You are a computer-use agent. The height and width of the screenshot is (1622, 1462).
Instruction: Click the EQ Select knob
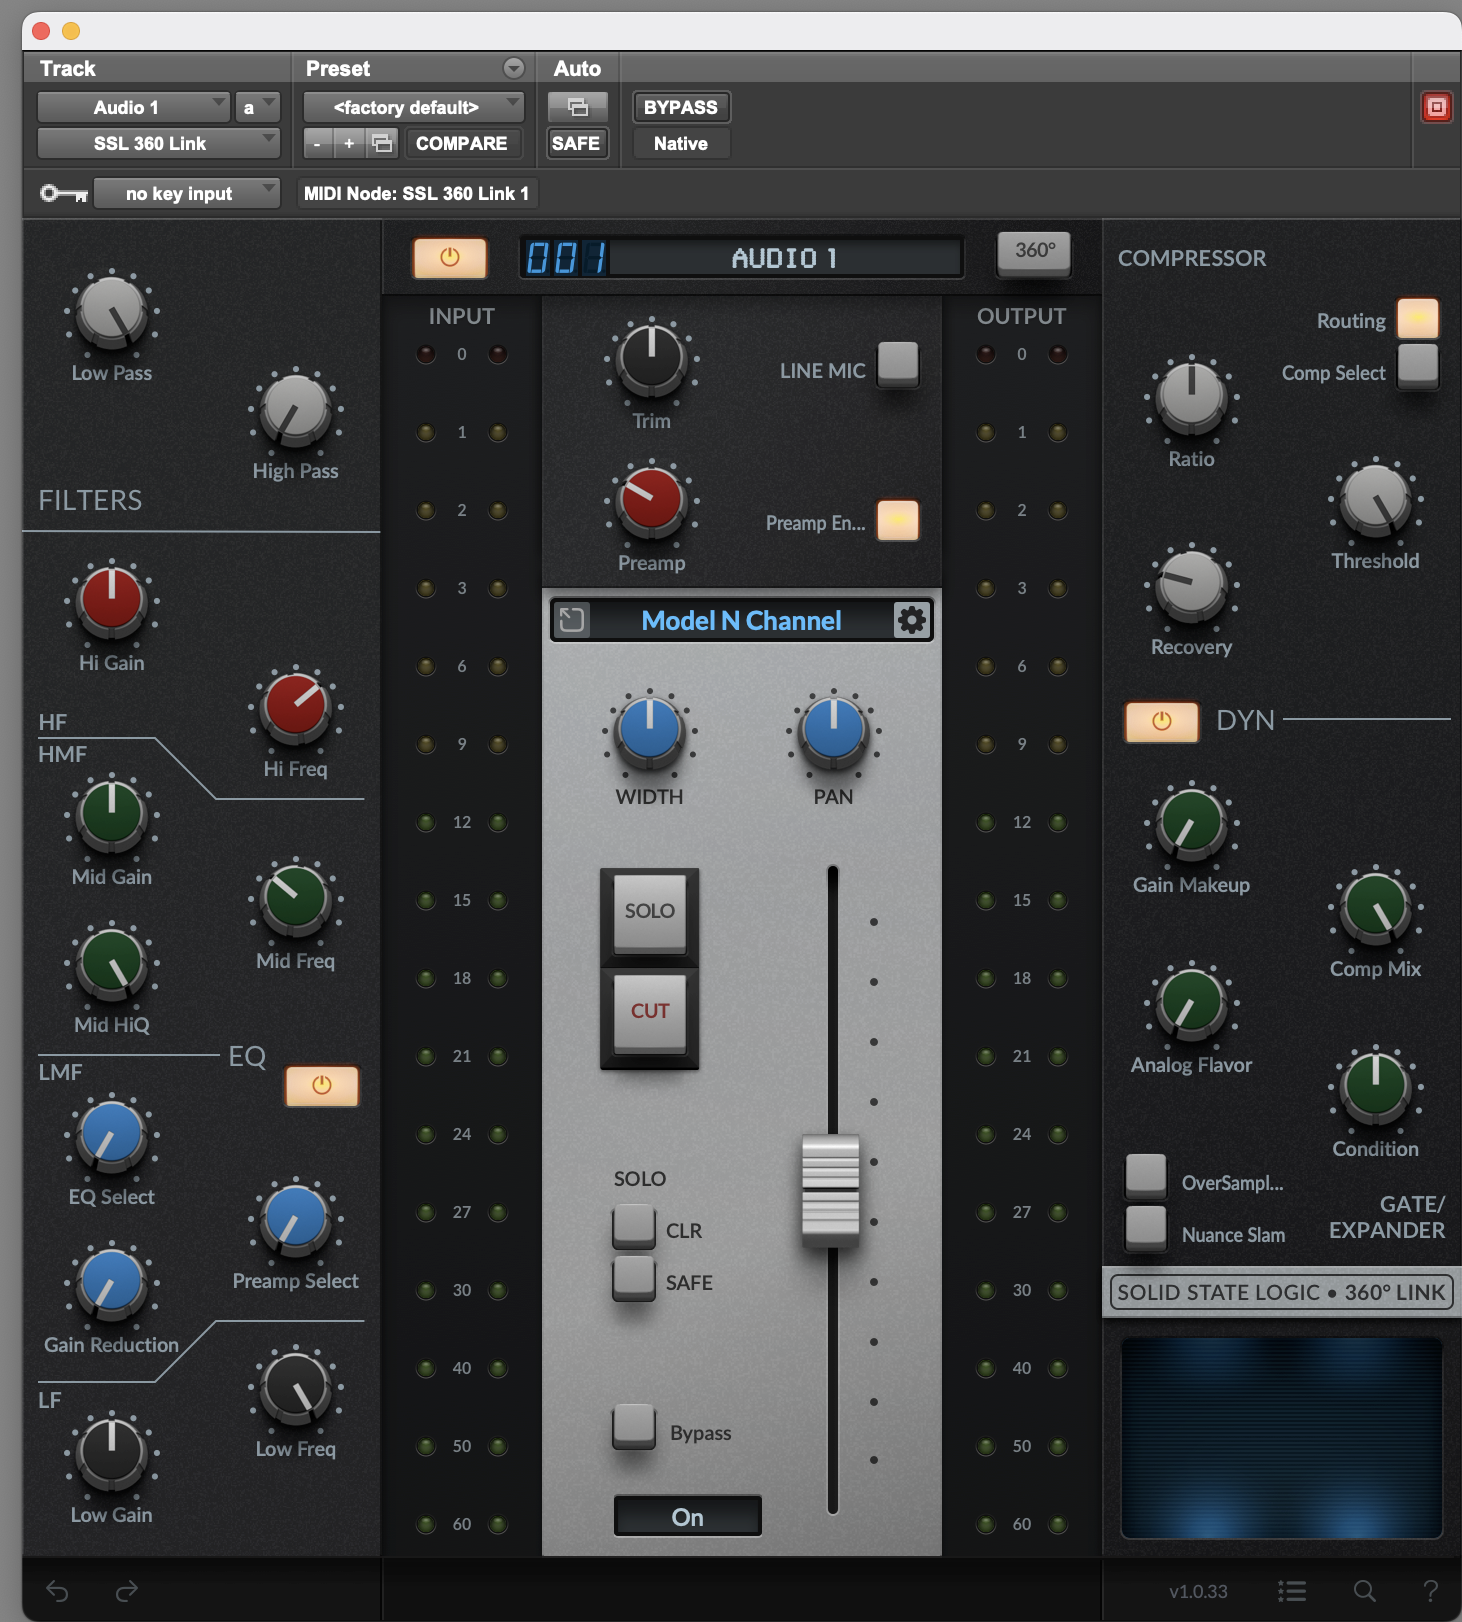click(x=112, y=1135)
